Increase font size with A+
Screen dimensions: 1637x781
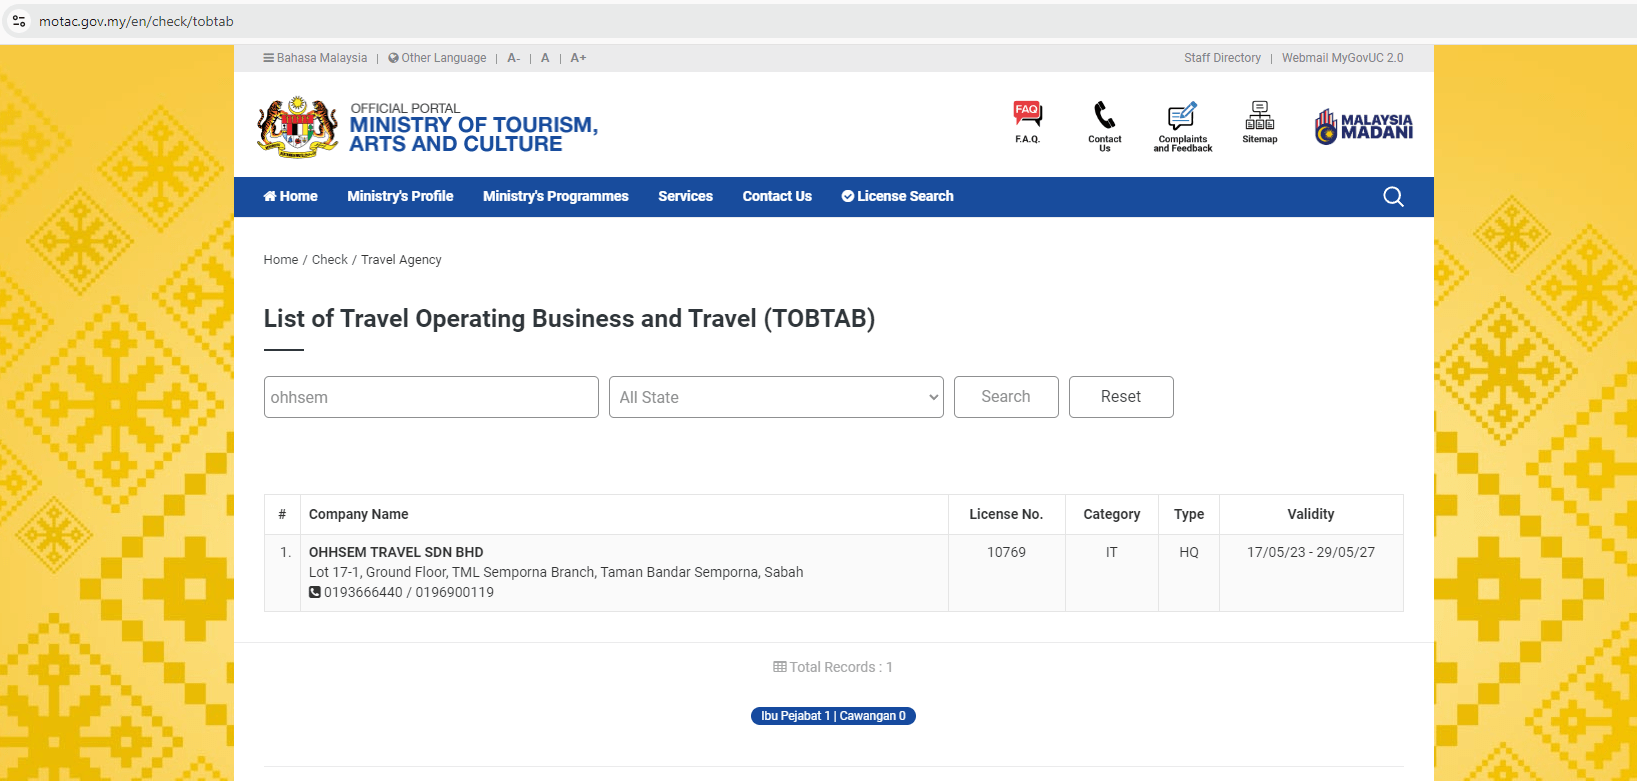tap(578, 58)
